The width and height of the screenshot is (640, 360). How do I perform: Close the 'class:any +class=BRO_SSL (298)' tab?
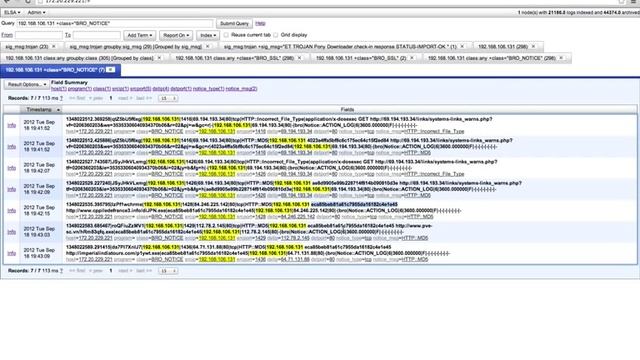(x=299, y=58)
